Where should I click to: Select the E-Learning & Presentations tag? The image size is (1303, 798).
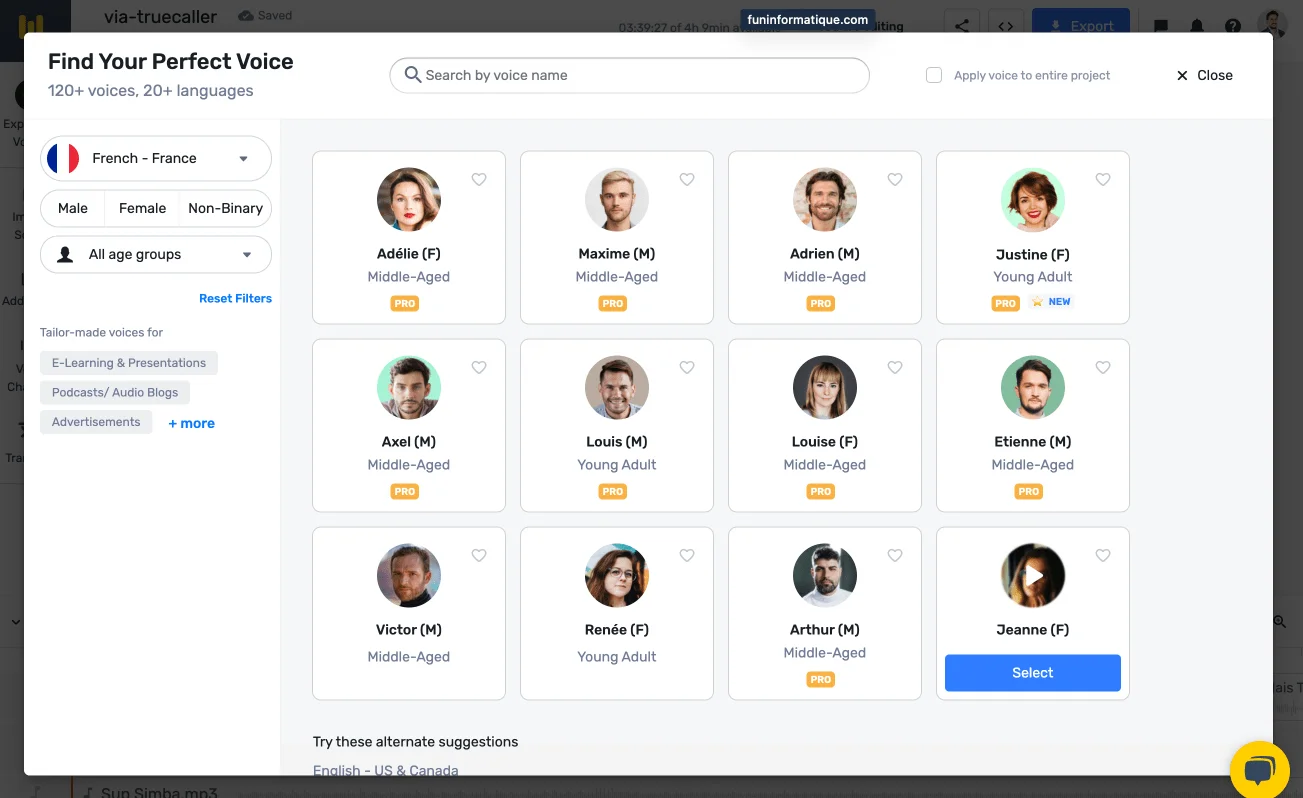129,363
